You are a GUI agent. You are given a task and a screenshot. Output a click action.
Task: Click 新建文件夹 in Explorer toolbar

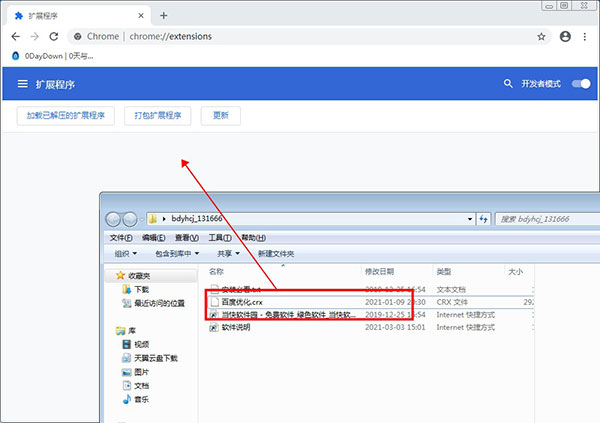pyautogui.click(x=276, y=254)
